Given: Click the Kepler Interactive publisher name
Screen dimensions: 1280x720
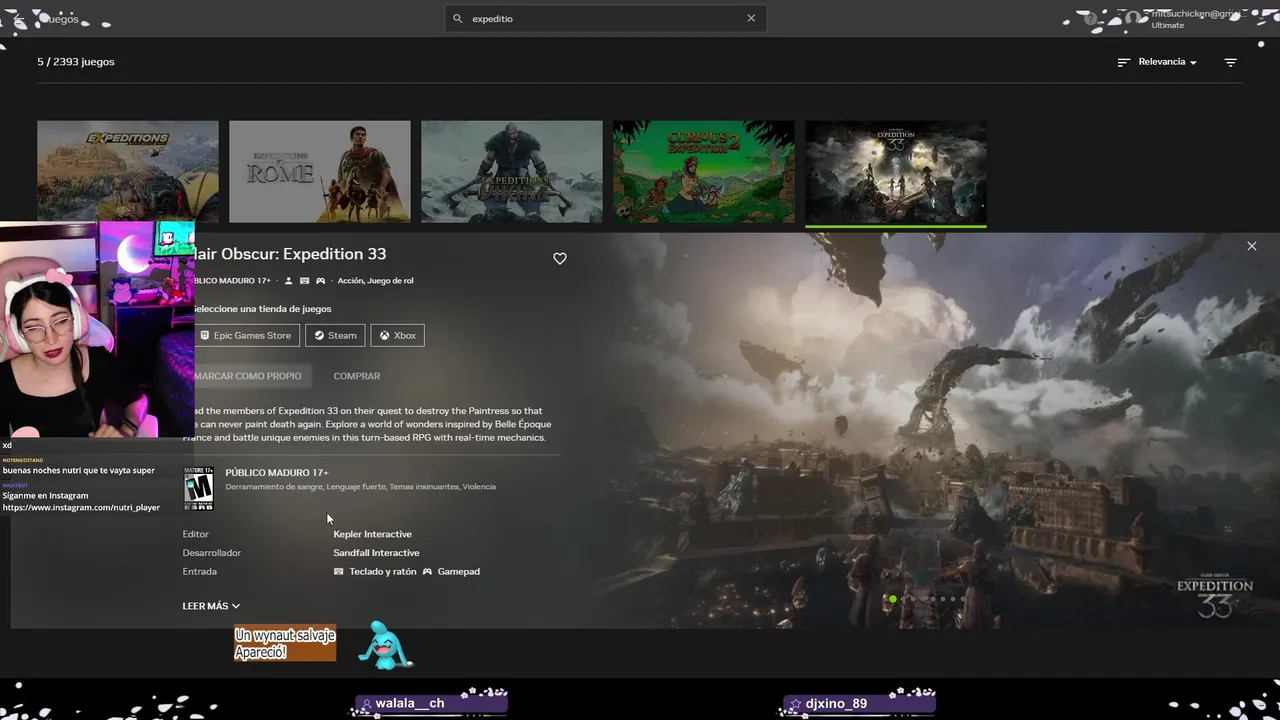Looking at the screenshot, I should [372, 534].
